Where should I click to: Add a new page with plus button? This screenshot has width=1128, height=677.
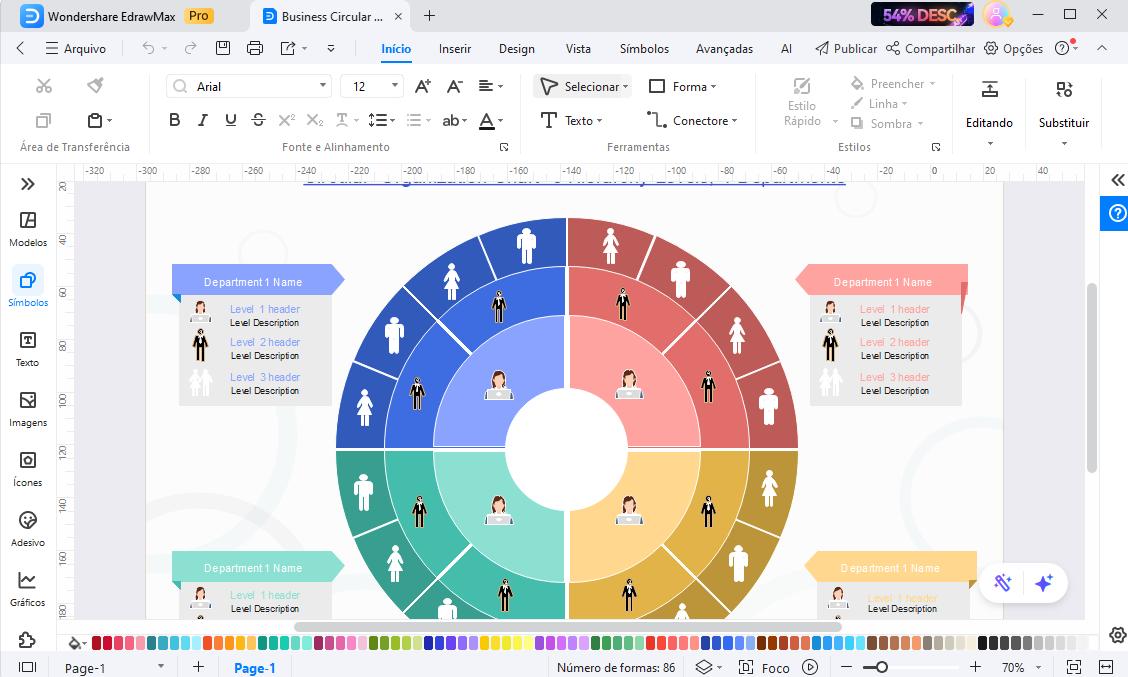pyautogui.click(x=198, y=667)
